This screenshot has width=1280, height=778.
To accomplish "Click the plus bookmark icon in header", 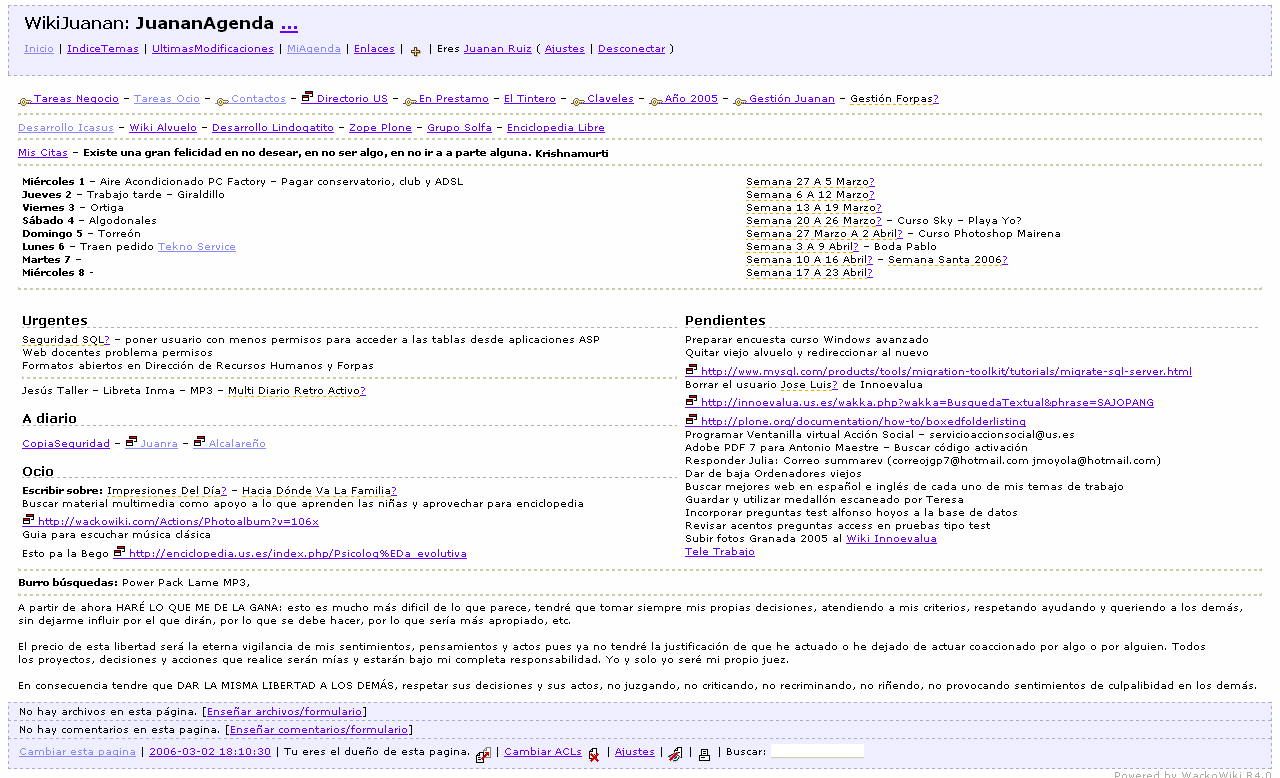I will pos(415,51).
